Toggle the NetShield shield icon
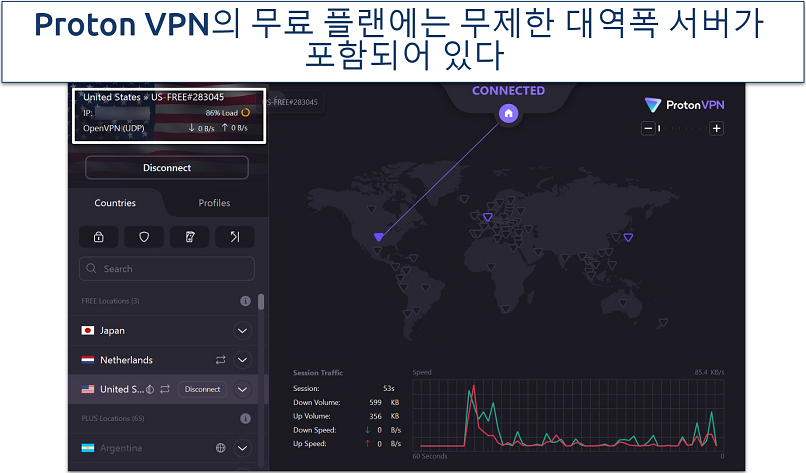 point(144,237)
